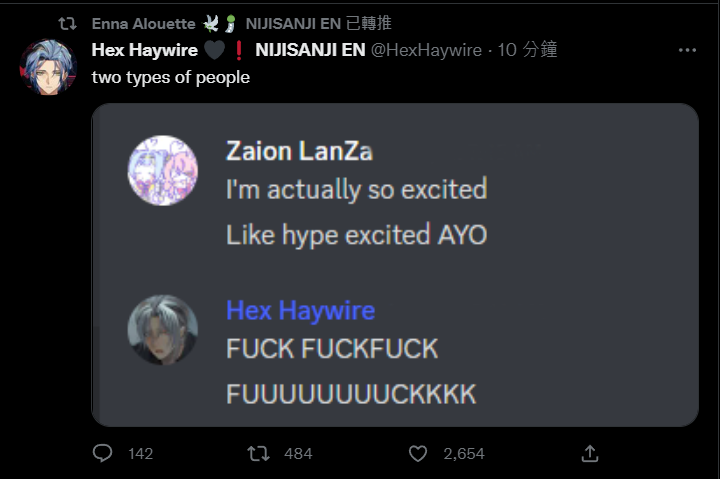
Task: Click Zaion LanZa's avatar in the image
Action: coord(163,170)
